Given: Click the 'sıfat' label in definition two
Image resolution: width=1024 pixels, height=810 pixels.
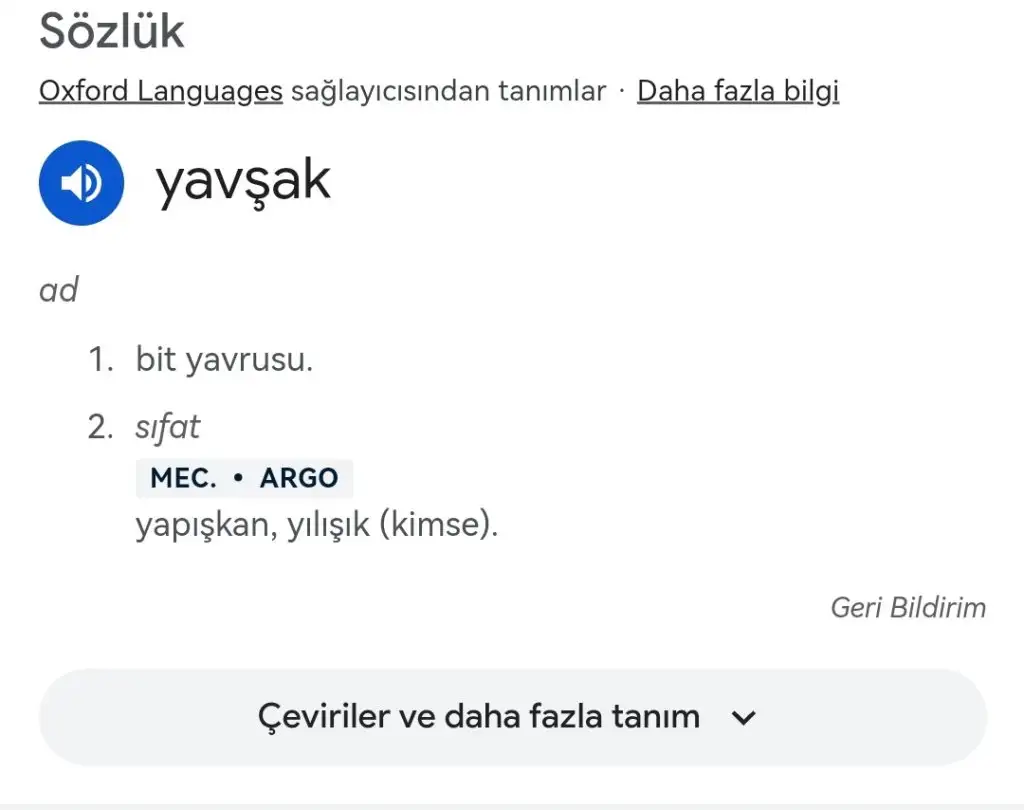Looking at the screenshot, I should 167,427.
